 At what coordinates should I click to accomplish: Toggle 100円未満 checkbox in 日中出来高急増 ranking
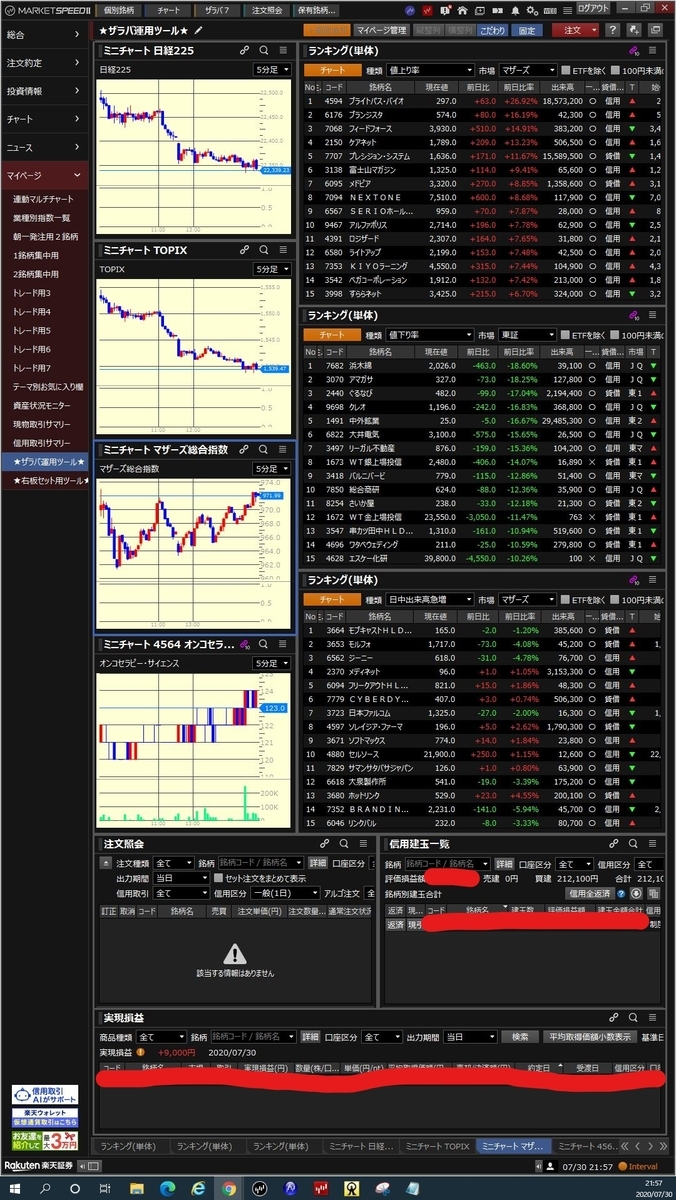tap(616, 599)
